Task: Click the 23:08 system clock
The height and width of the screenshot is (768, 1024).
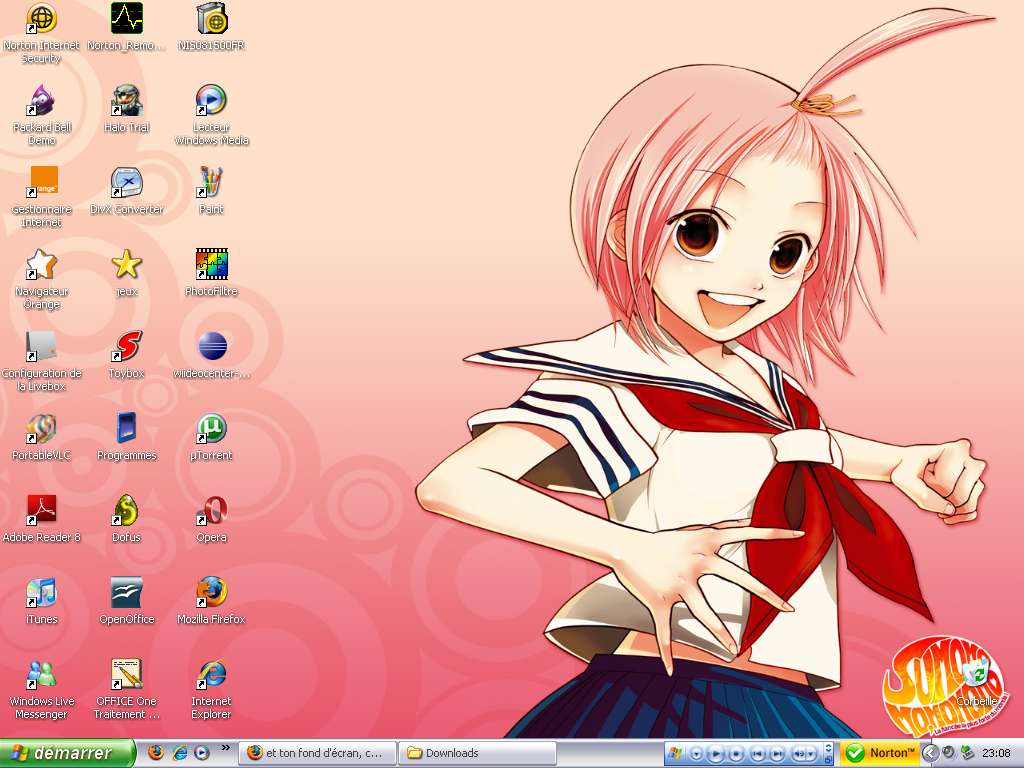Action: [x=996, y=753]
